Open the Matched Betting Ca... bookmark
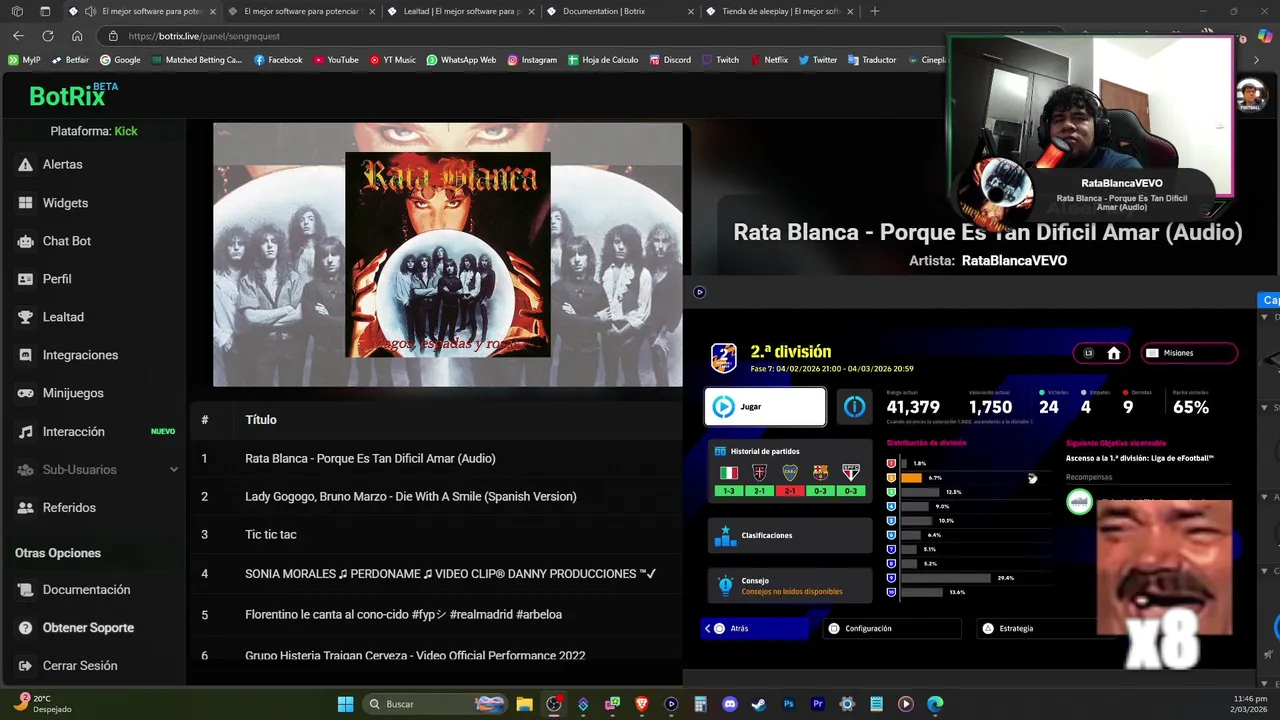Screen dimensions: 1280x720 [197, 60]
